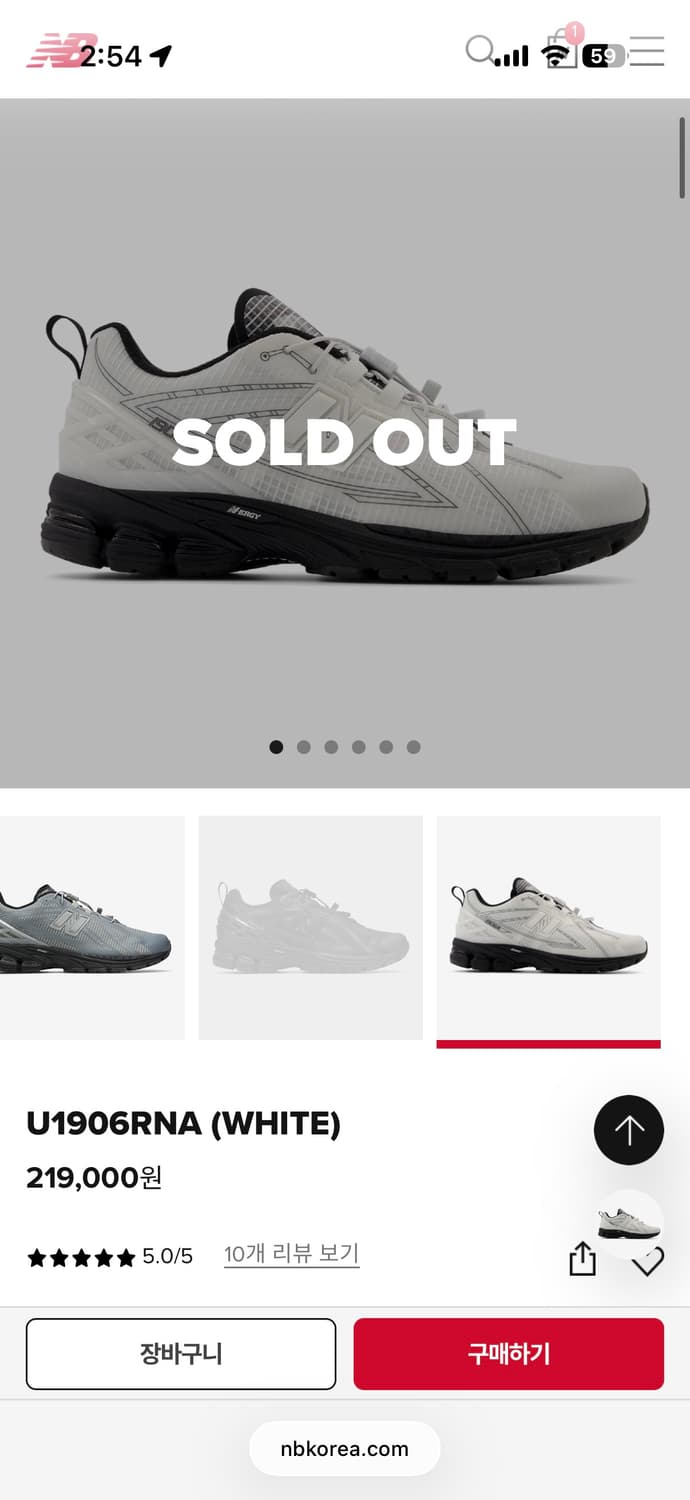Open the floating recently viewed shoe thumbnail
Image resolution: width=690 pixels, height=1500 pixels.
(x=629, y=1223)
